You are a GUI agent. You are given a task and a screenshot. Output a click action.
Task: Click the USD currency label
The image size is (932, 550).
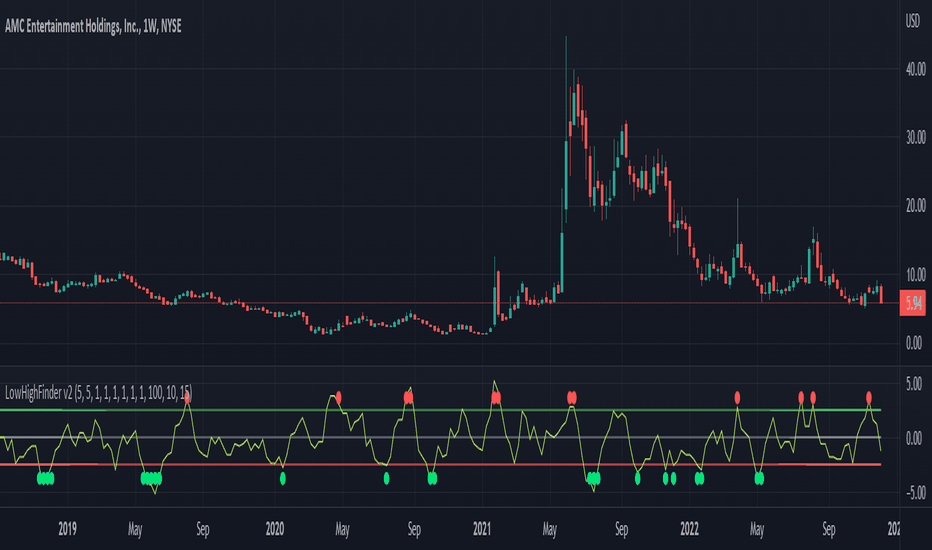coord(912,21)
